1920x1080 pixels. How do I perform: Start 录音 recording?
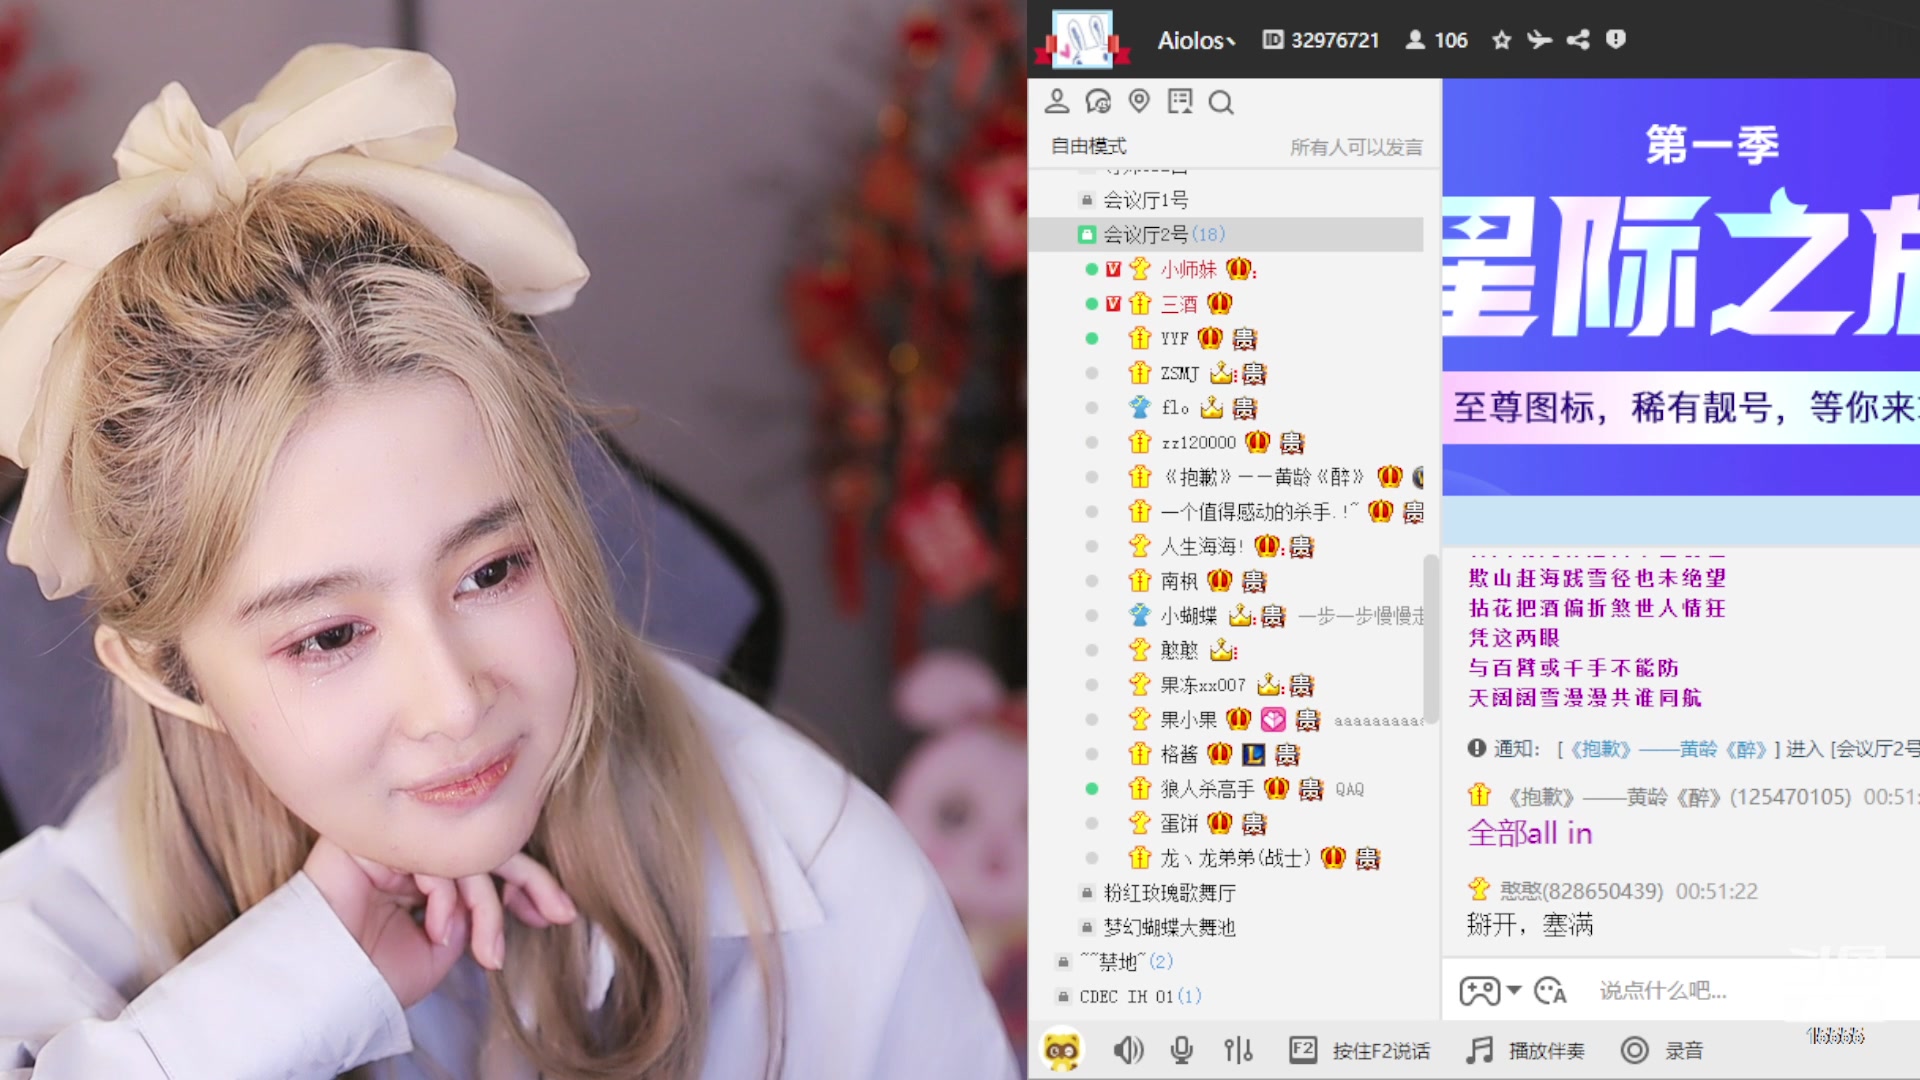pos(1662,1050)
